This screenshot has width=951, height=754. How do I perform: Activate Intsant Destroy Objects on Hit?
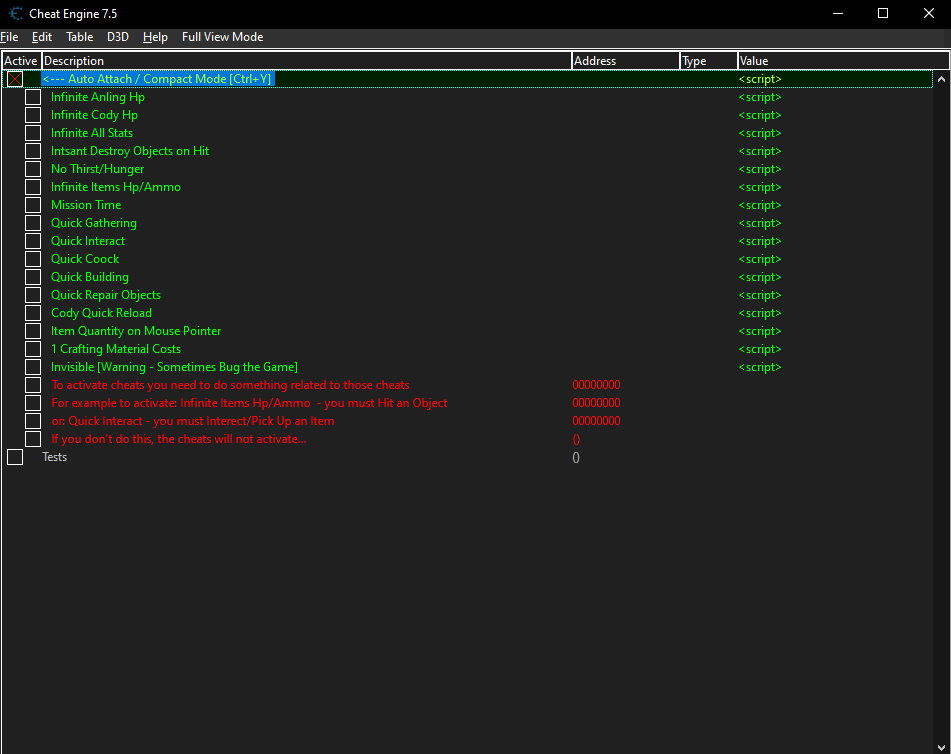[33, 151]
